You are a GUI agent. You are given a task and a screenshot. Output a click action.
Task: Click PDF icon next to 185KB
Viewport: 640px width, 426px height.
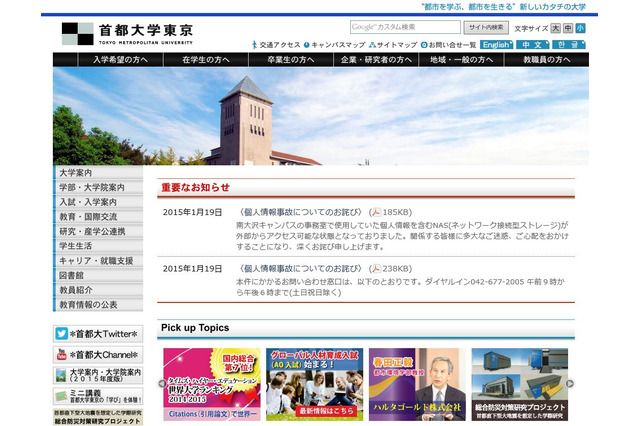[x=376, y=212]
